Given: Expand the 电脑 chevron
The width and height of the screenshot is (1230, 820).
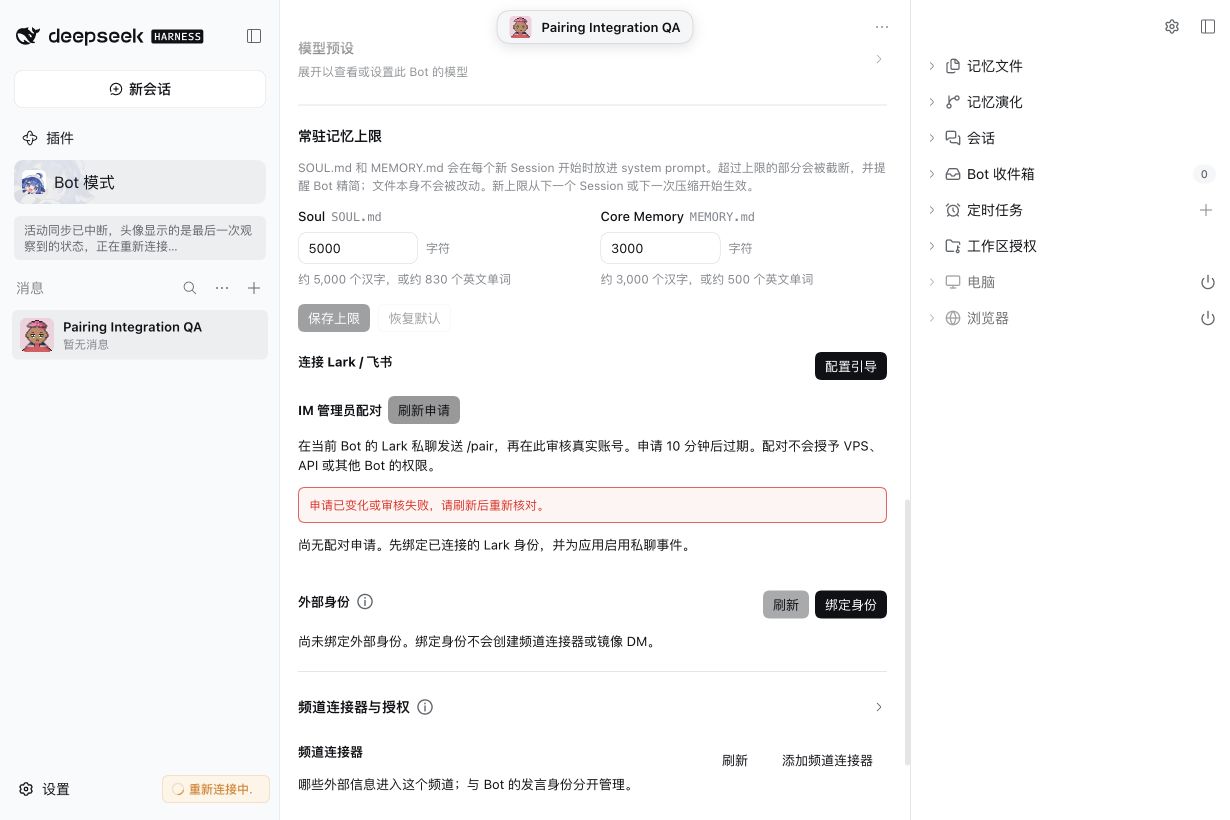Looking at the screenshot, I should click(x=932, y=282).
